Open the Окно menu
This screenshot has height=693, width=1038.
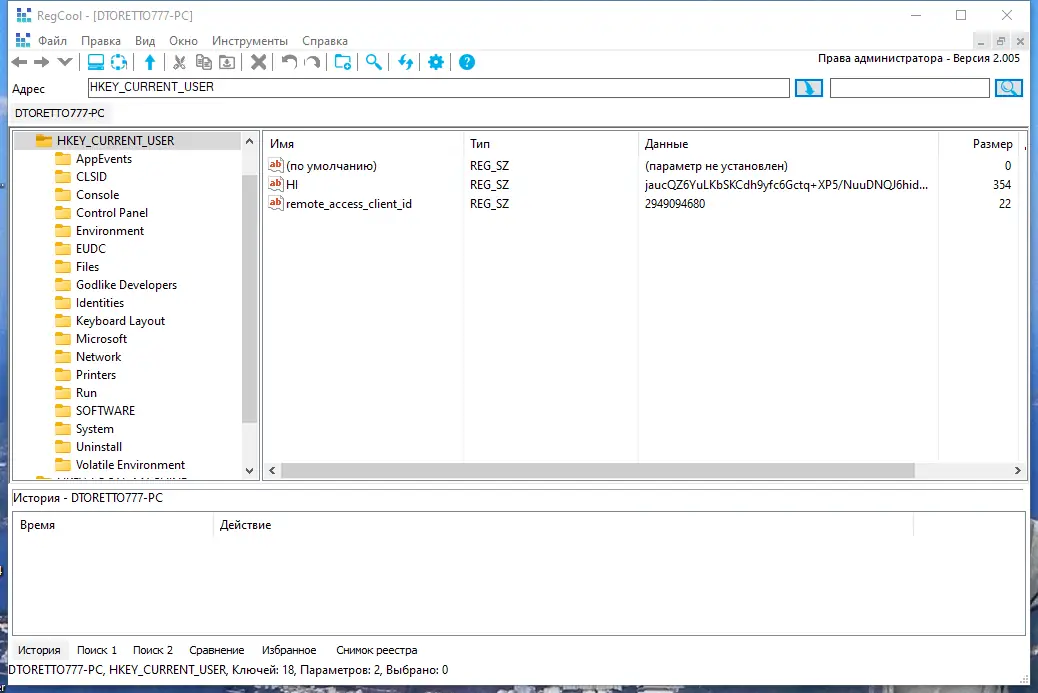tap(183, 41)
